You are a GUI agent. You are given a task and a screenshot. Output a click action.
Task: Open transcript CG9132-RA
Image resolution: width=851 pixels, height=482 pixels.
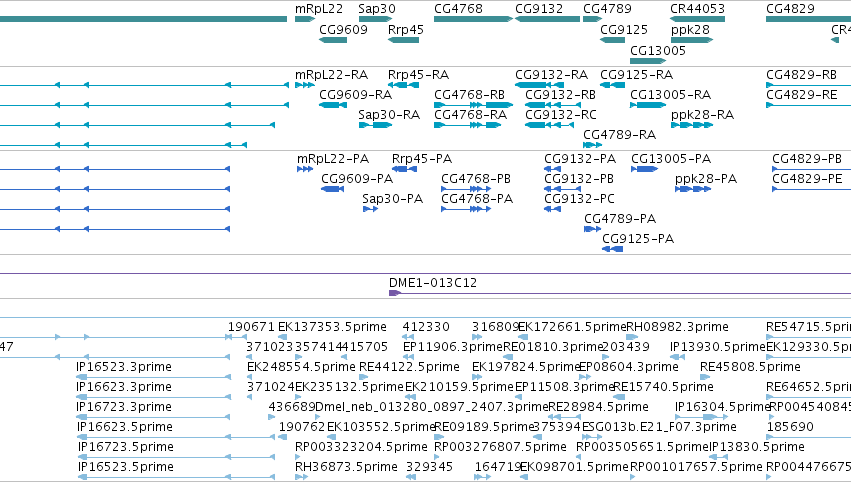(551, 75)
